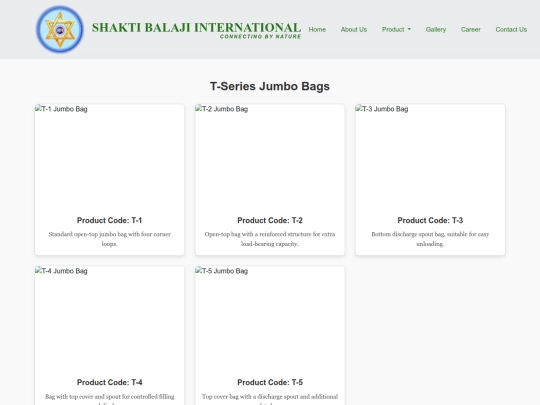Click the Shakti Balaji star logo
Viewport: 540px width, 405px height.
(60, 29)
